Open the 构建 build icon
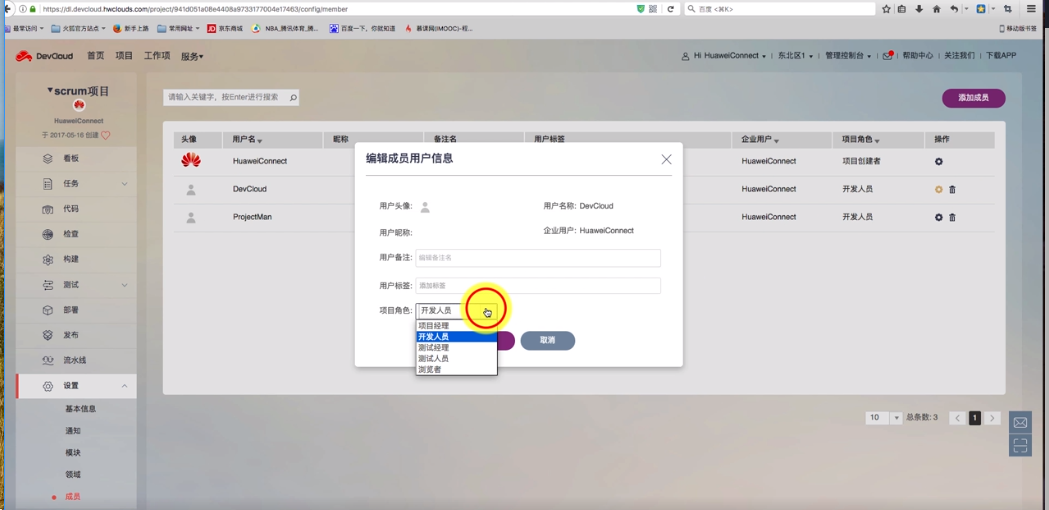Screen dimensions: 1049x510 click(47, 259)
